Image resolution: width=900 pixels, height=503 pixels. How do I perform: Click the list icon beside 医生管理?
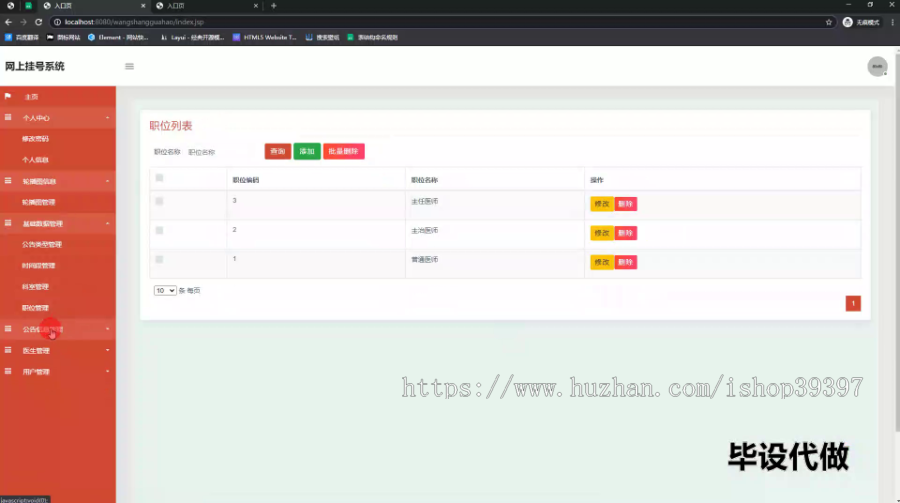click(8, 350)
